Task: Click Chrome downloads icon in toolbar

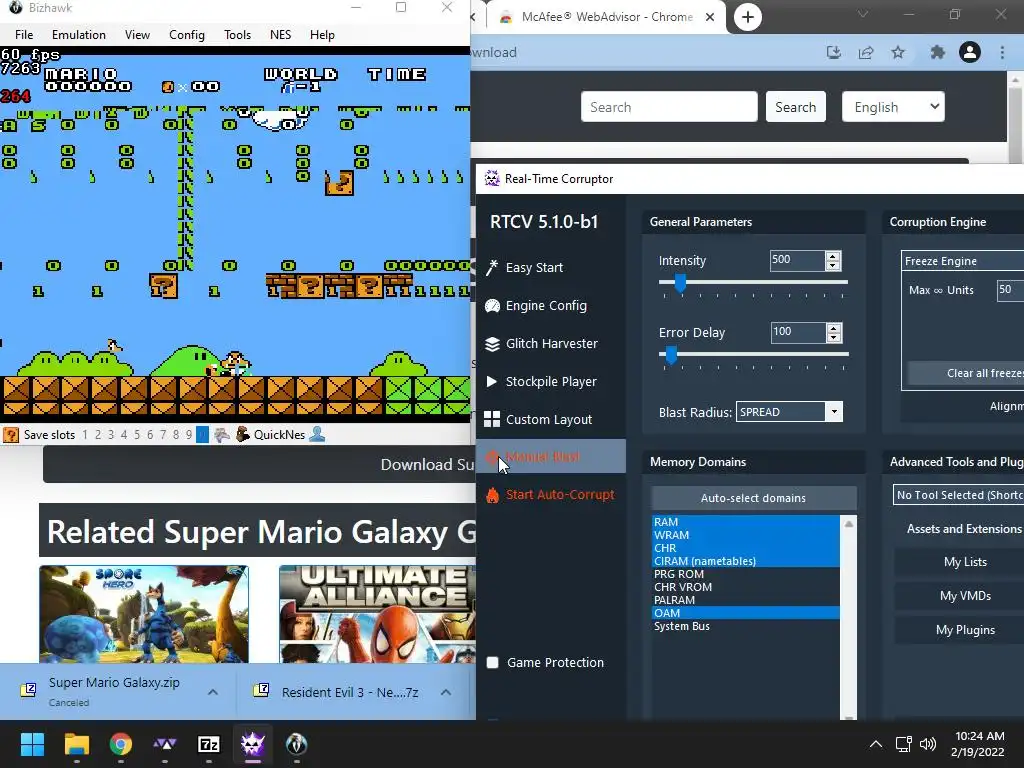Action: pos(834,52)
